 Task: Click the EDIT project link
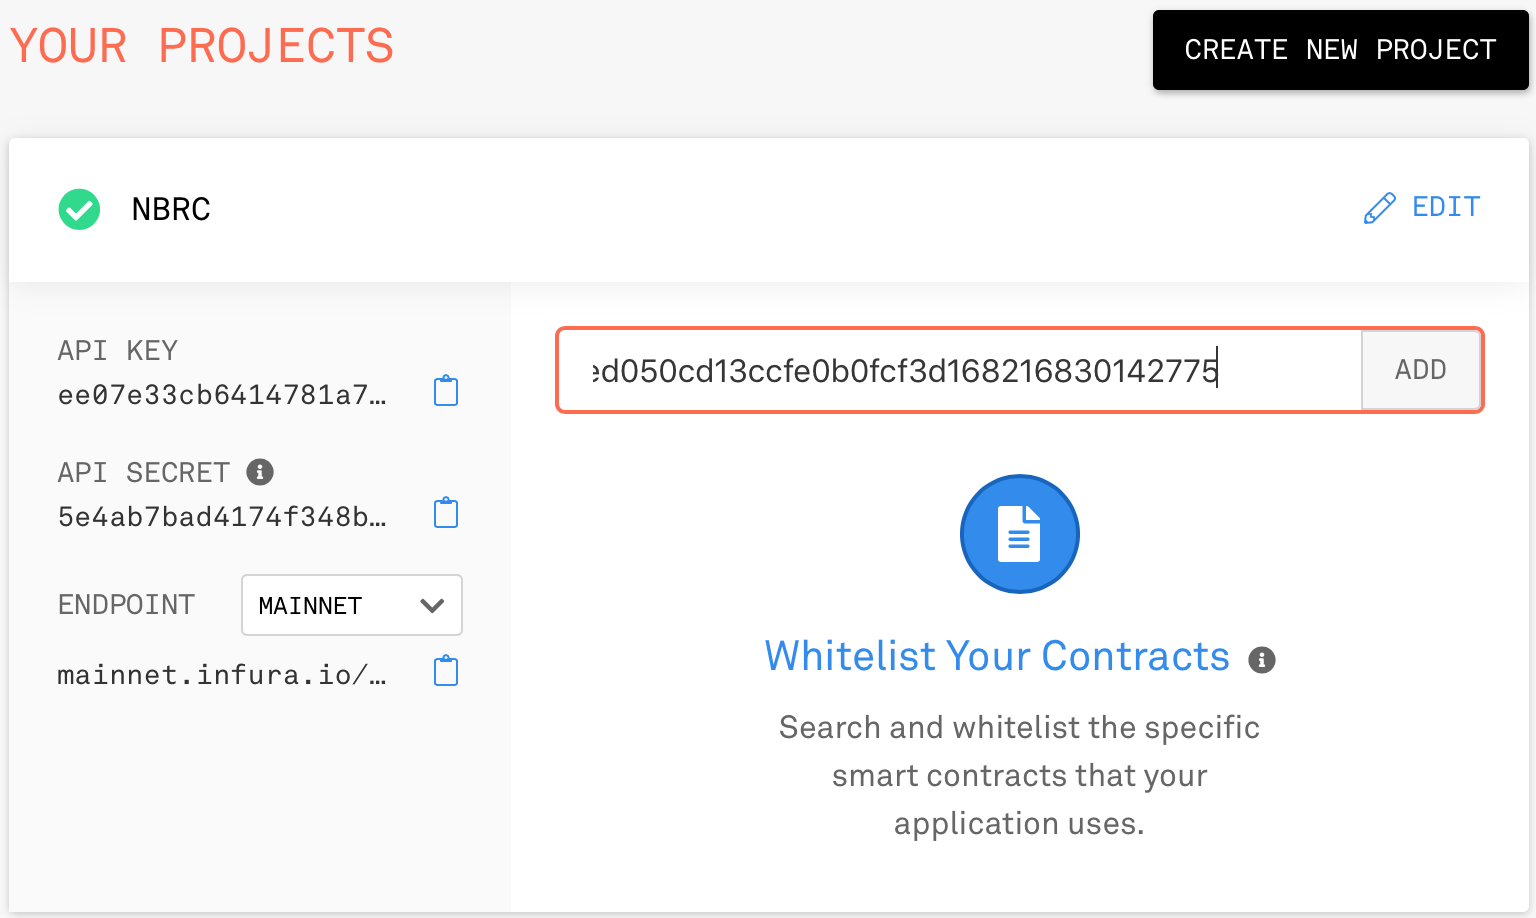pos(1446,207)
